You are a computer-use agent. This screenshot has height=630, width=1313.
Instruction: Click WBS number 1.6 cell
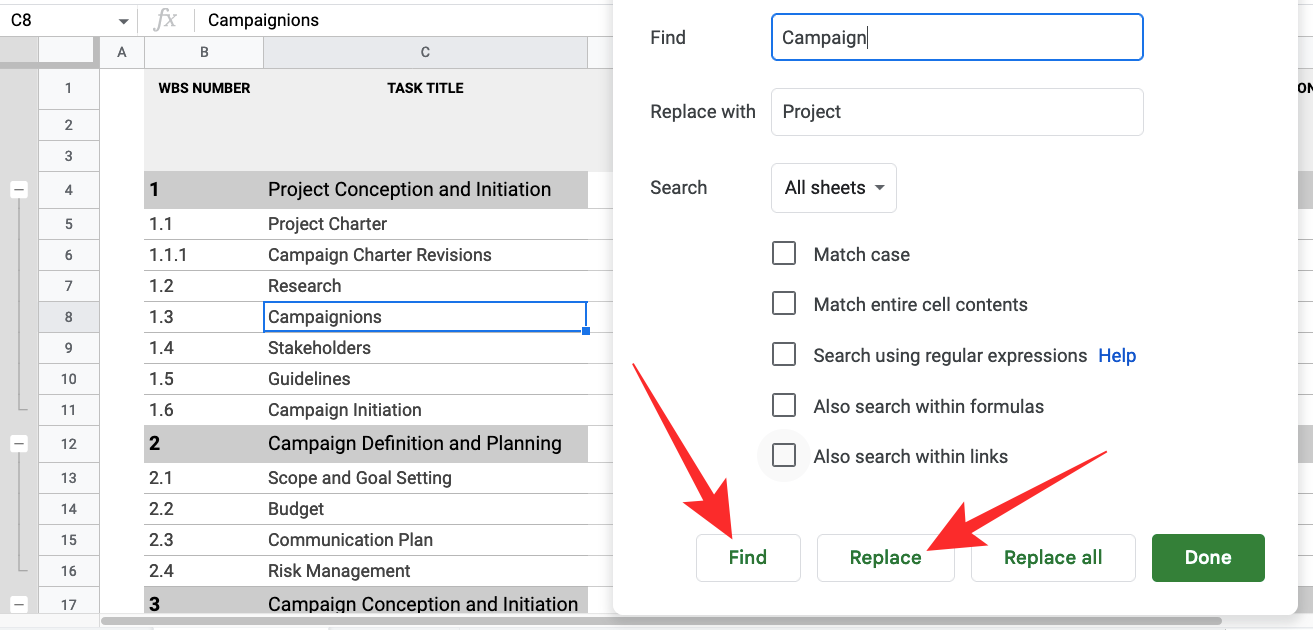click(x=204, y=410)
